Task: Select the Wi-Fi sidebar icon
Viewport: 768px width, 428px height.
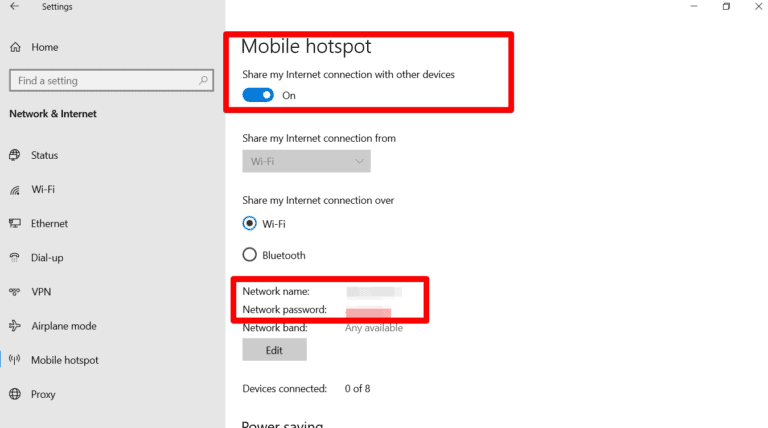Action: point(15,189)
